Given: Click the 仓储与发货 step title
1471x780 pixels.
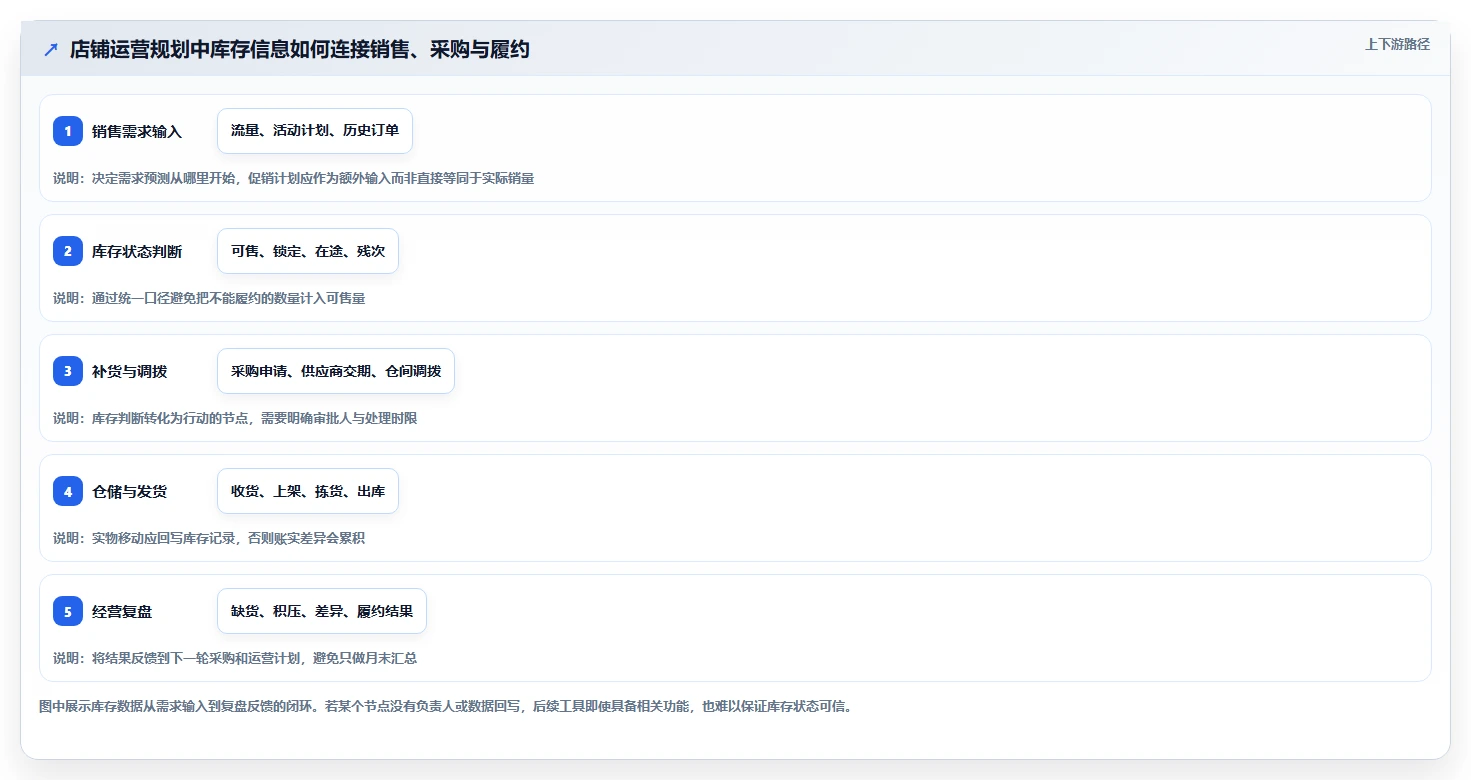Looking at the screenshot, I should tap(130, 491).
